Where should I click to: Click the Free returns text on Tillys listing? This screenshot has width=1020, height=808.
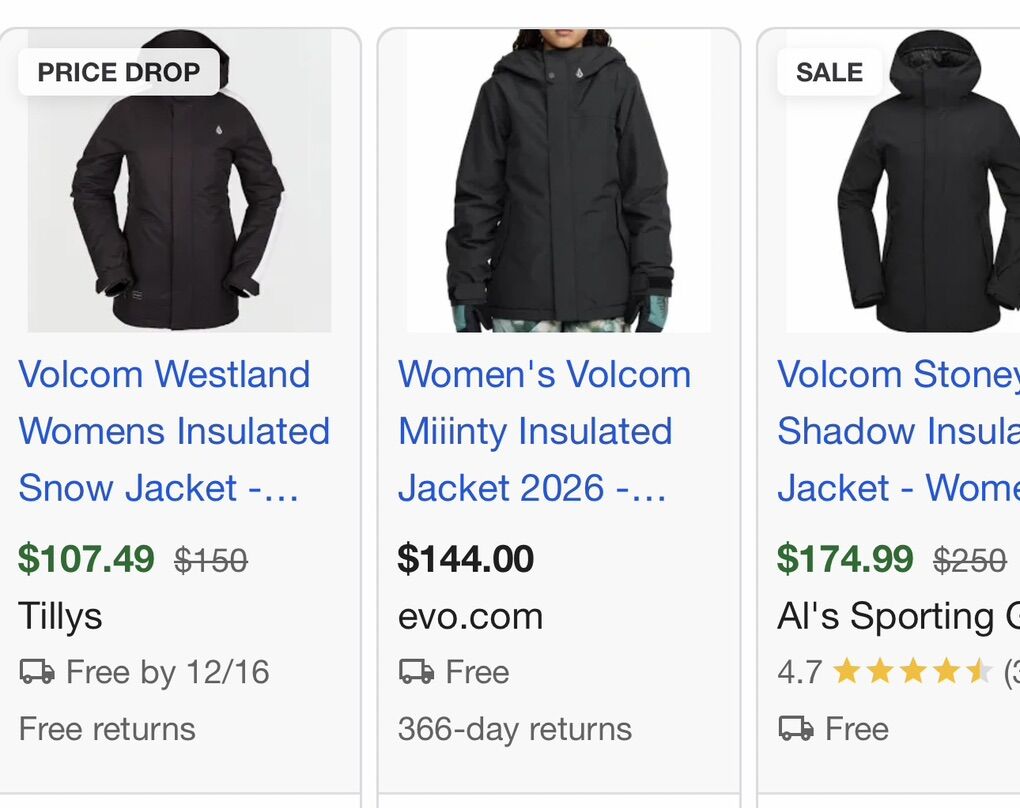click(107, 729)
